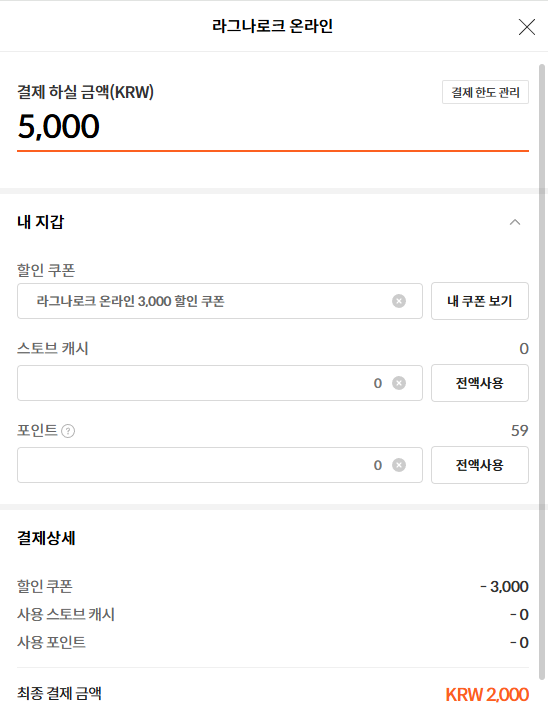
Task: Use full 스토브 캐시 with 전액사용
Action: (480, 383)
